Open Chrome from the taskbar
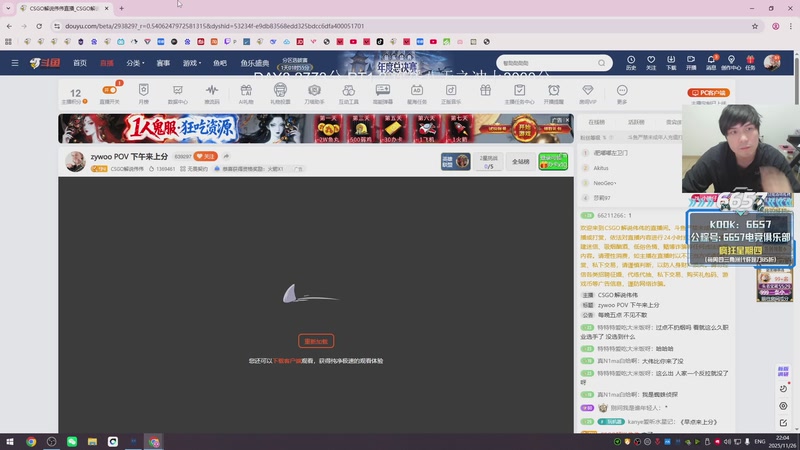 (x=31, y=442)
